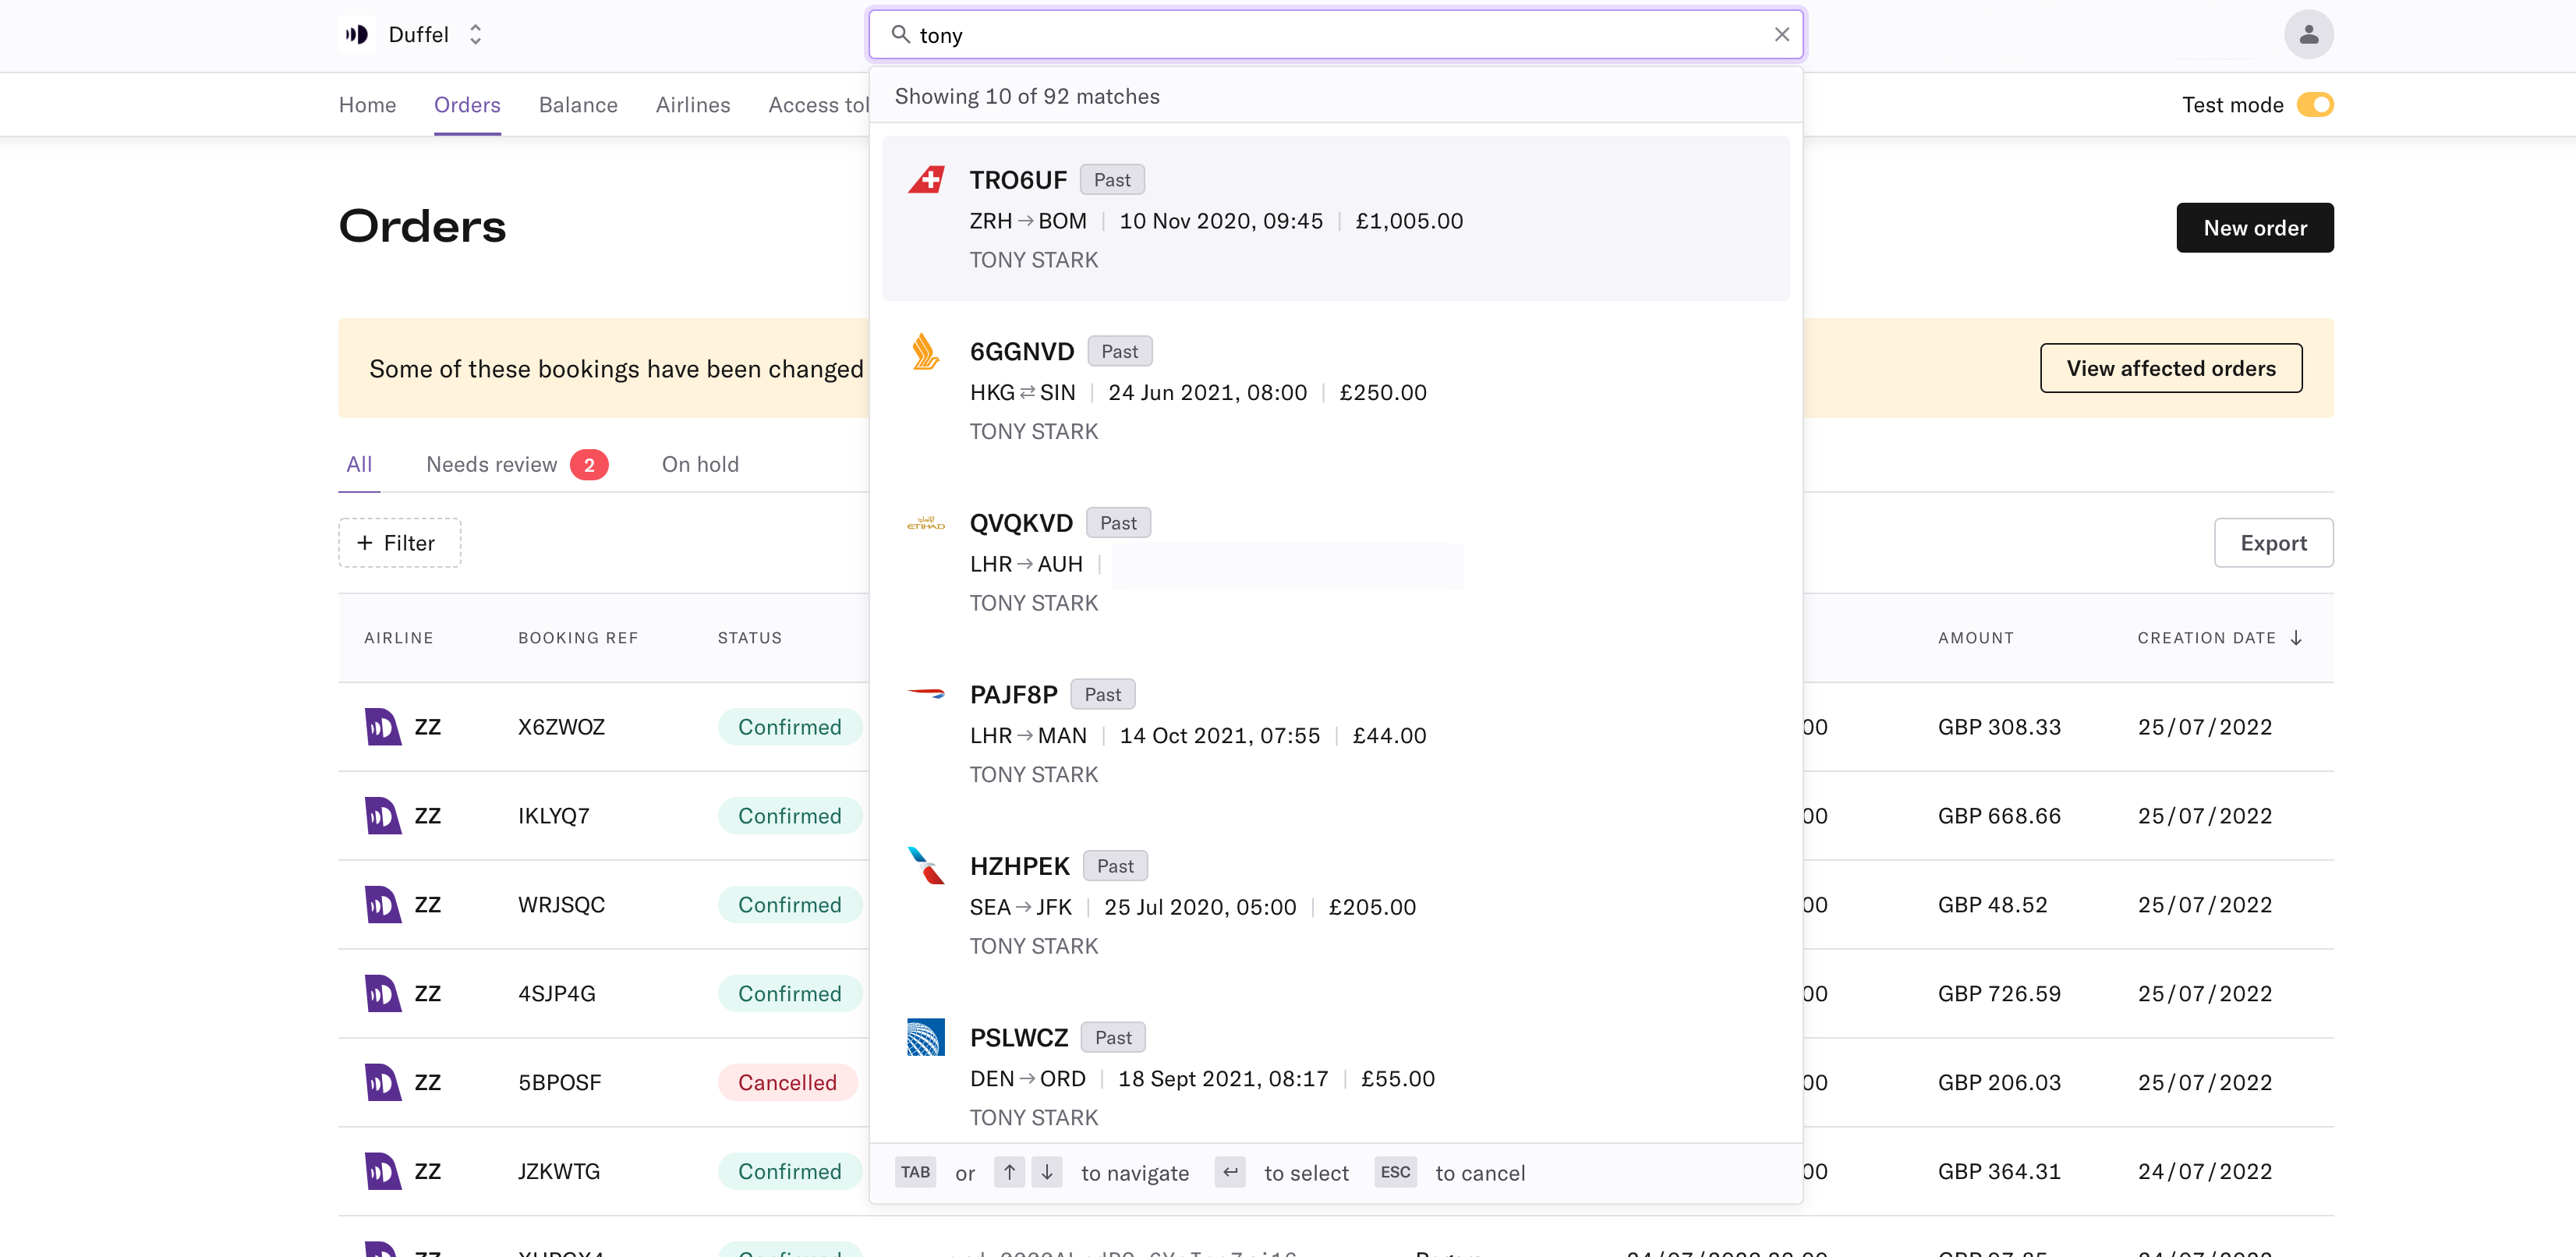Open booking IKLYQ7

pos(554,816)
